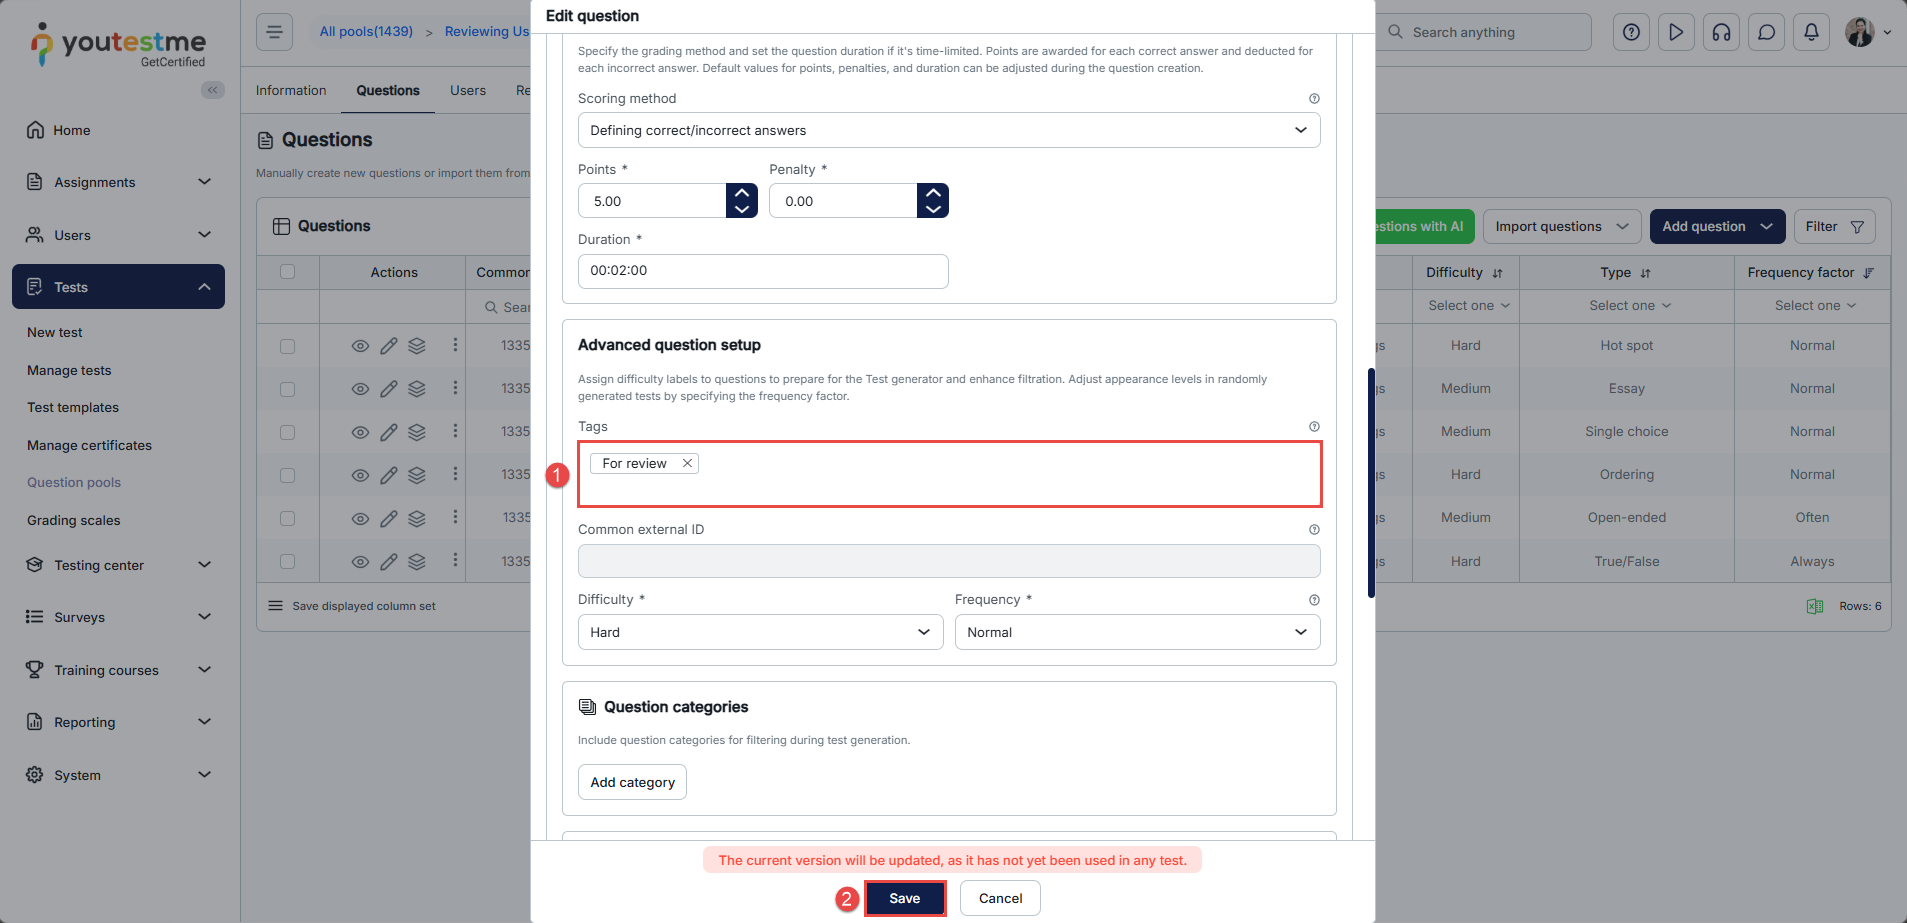This screenshot has width=1907, height=923.
Task: Click the hamburger menu icon
Action: pyautogui.click(x=274, y=32)
